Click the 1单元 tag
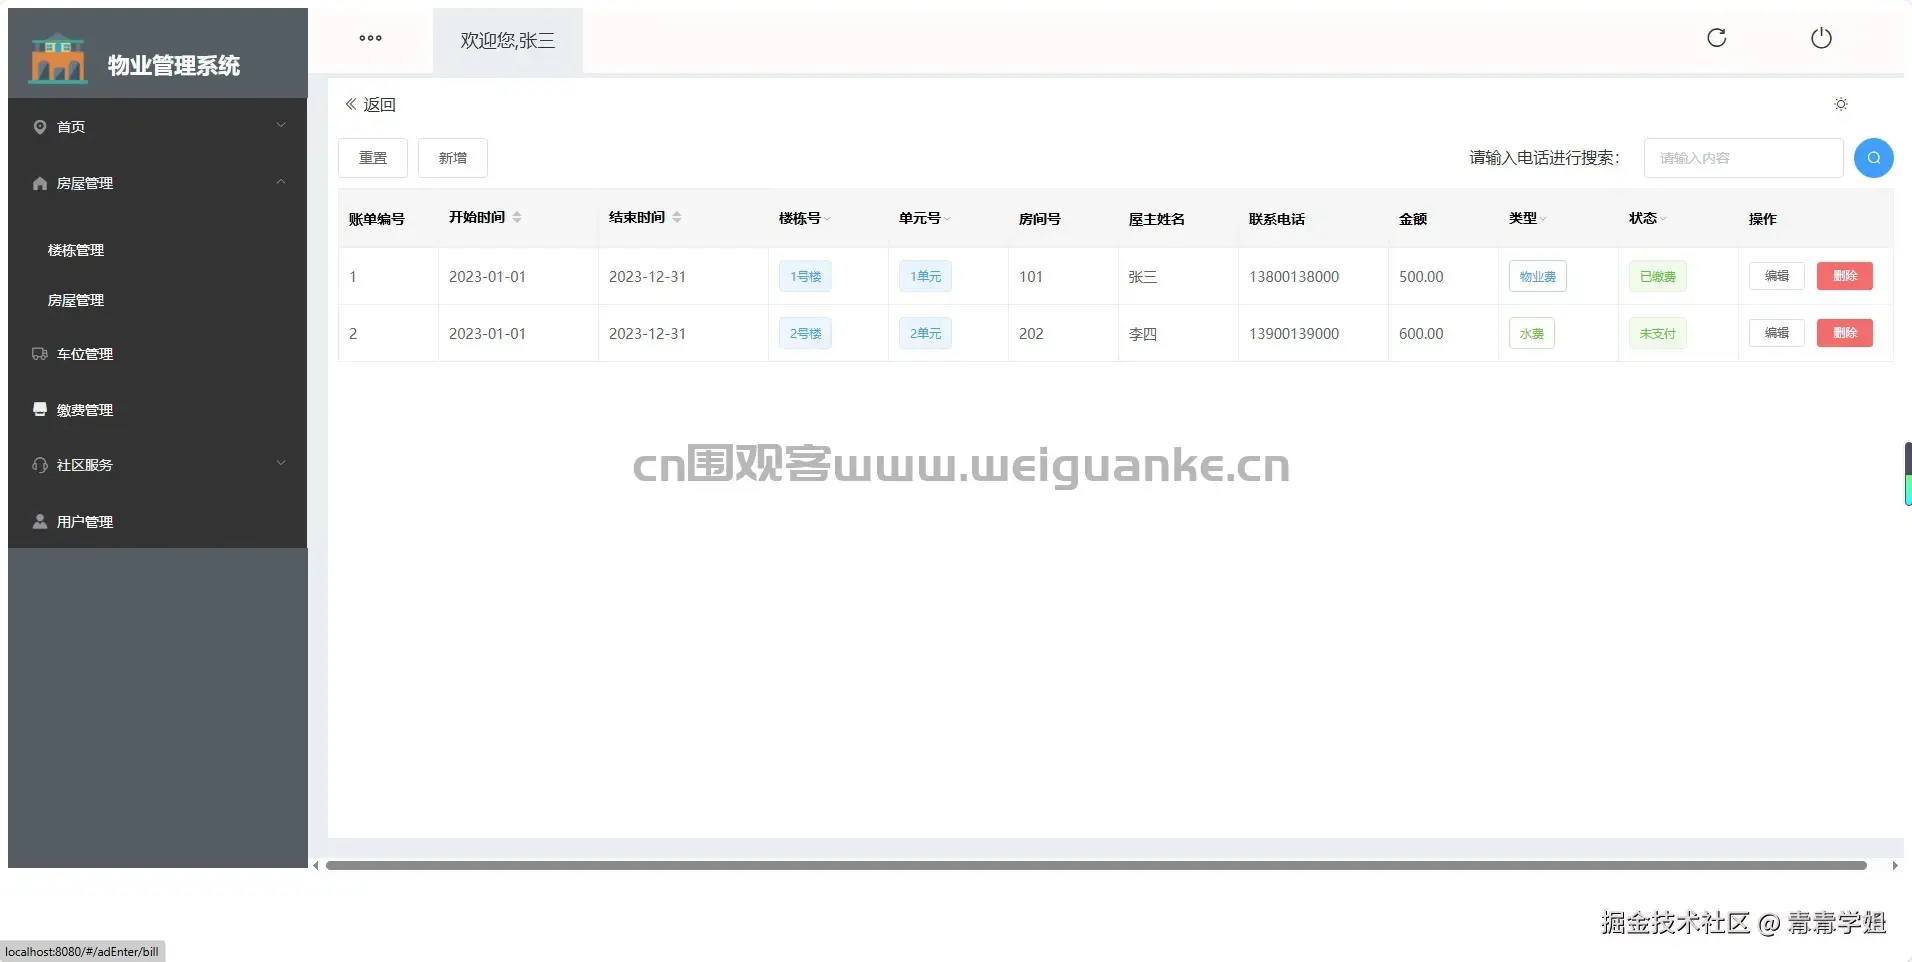Viewport: 1912px width, 962px height. click(x=925, y=276)
